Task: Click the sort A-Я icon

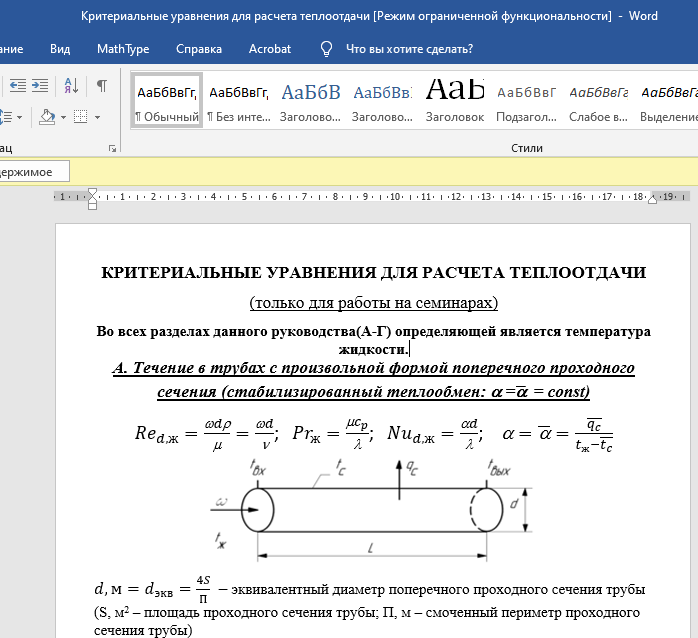Action: pyautogui.click(x=70, y=86)
